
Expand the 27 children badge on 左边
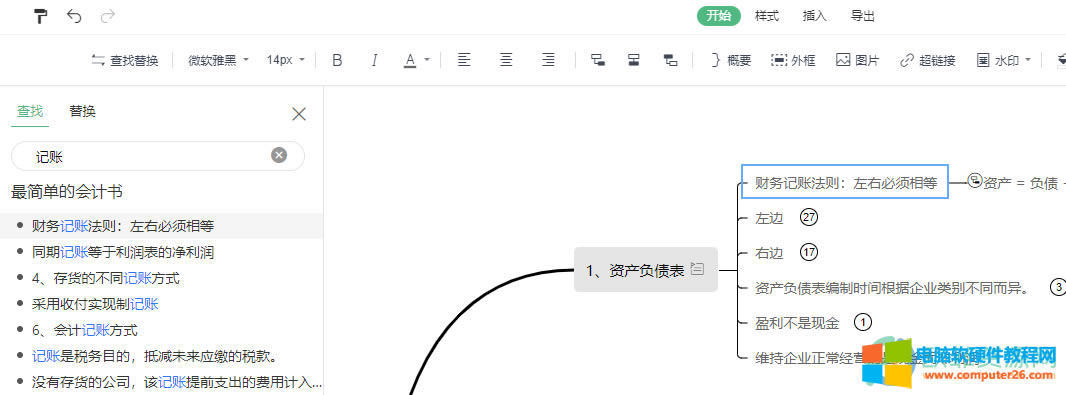808,218
